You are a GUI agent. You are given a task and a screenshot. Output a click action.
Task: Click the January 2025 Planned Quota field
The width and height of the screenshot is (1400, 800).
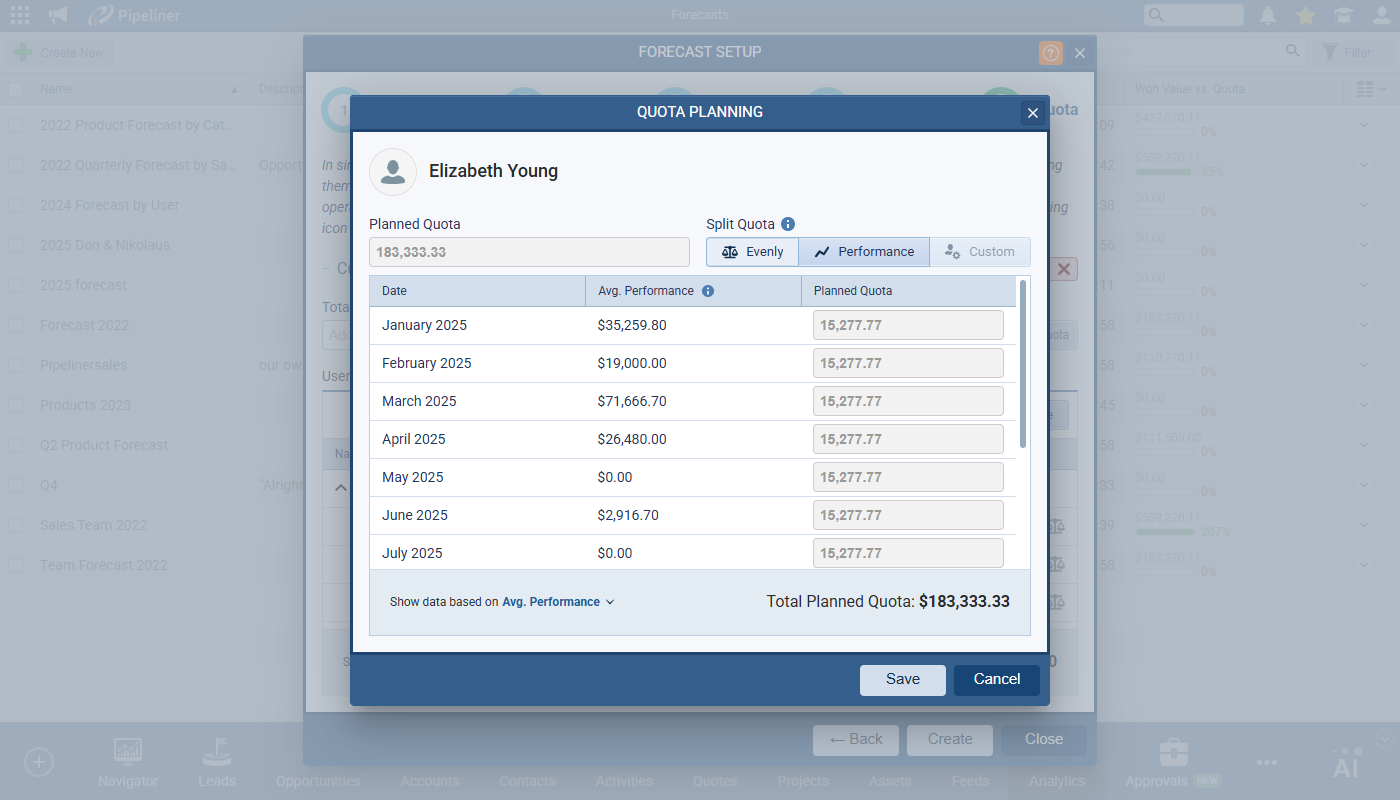pyautogui.click(x=907, y=325)
